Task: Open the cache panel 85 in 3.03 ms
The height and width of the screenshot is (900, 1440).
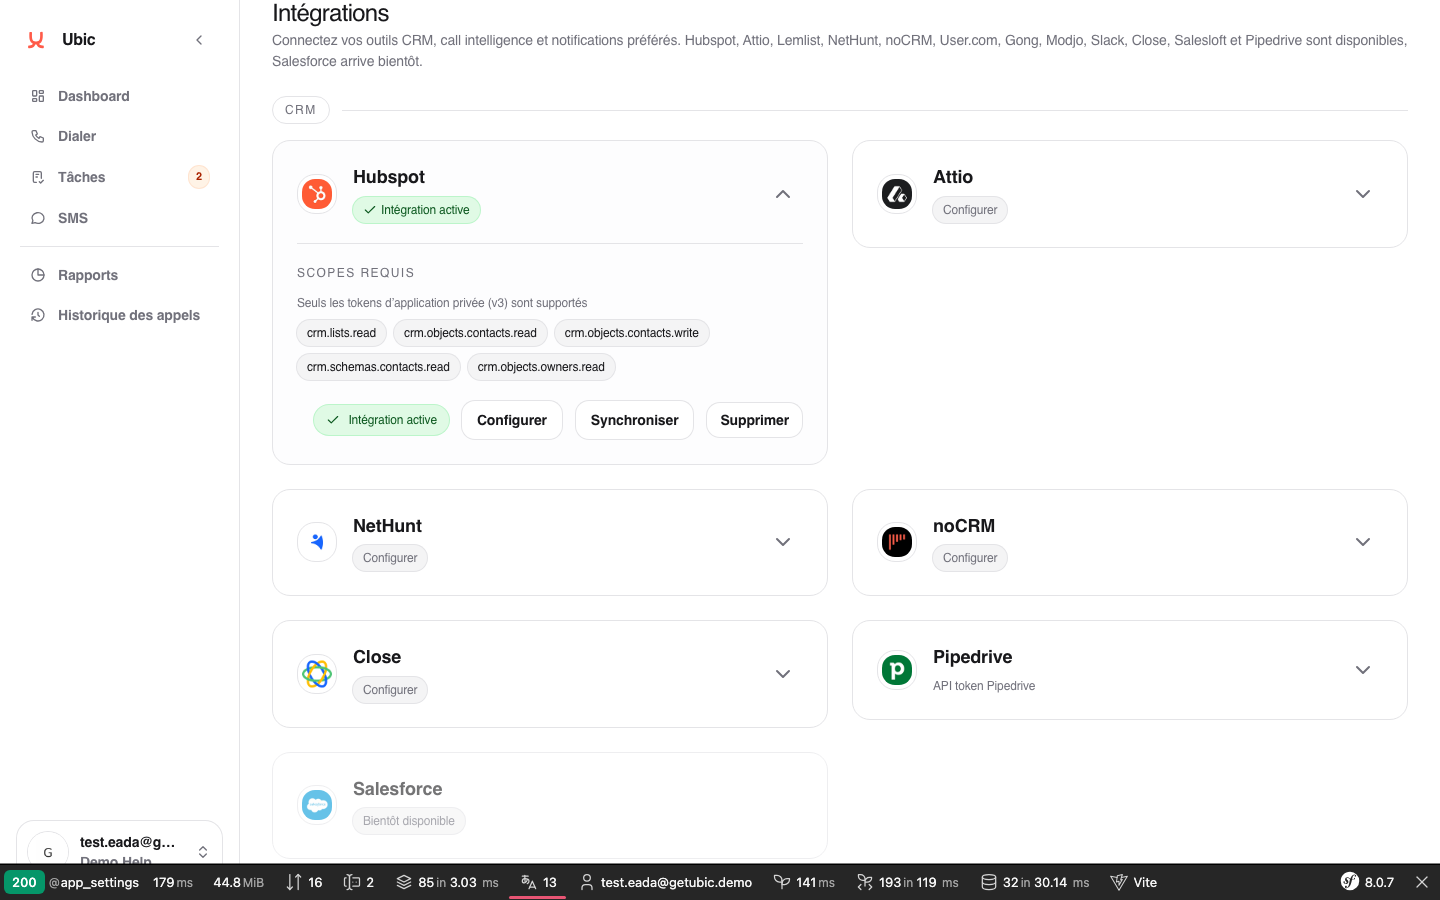Action: coord(447,882)
